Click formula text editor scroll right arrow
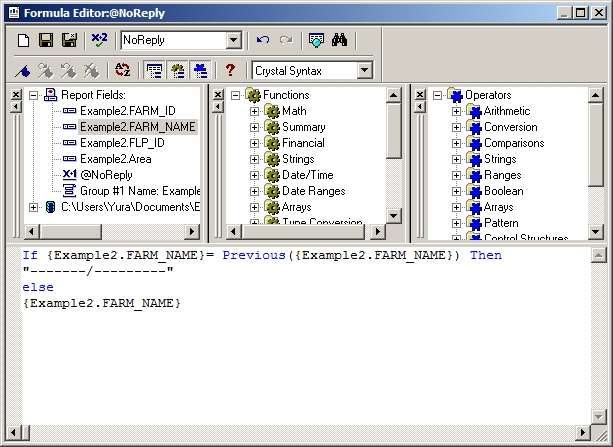The width and height of the screenshot is (613, 447). (x=583, y=433)
